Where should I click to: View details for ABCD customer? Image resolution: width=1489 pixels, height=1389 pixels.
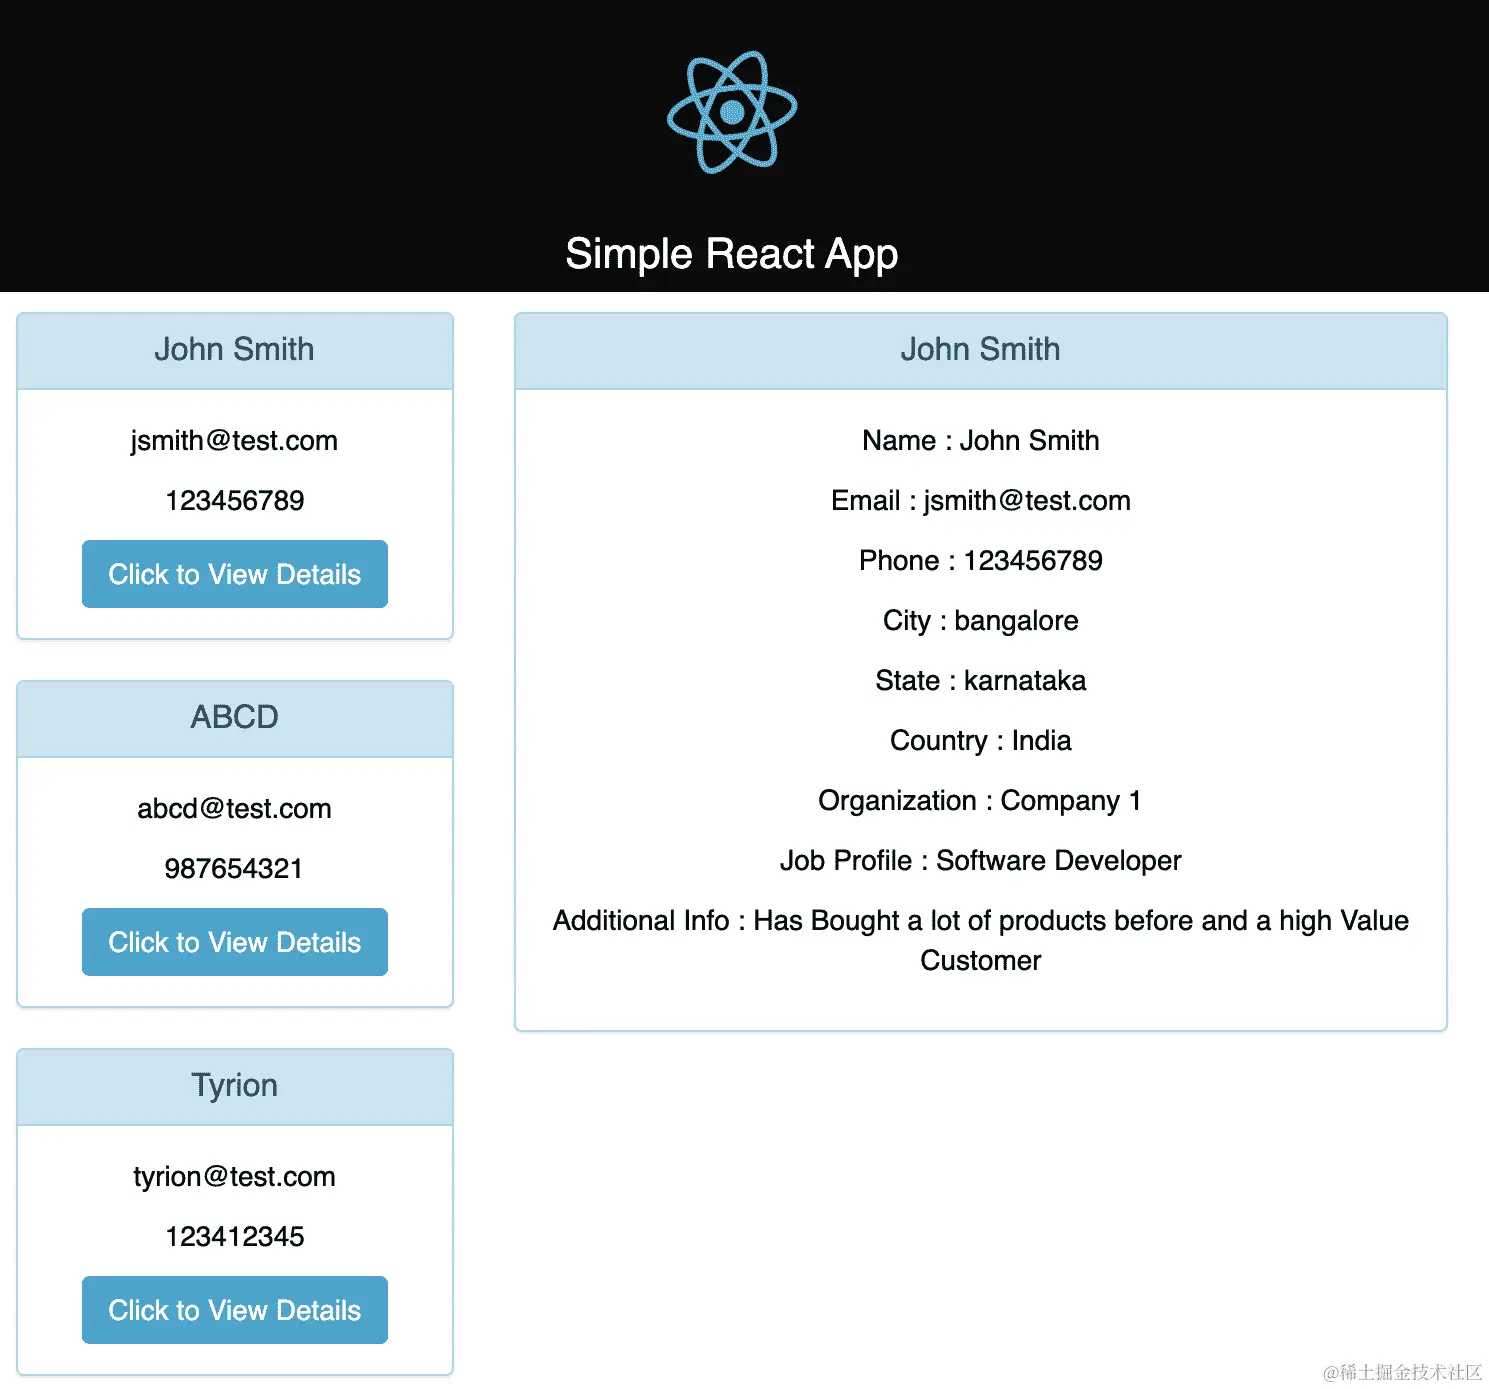(x=235, y=942)
